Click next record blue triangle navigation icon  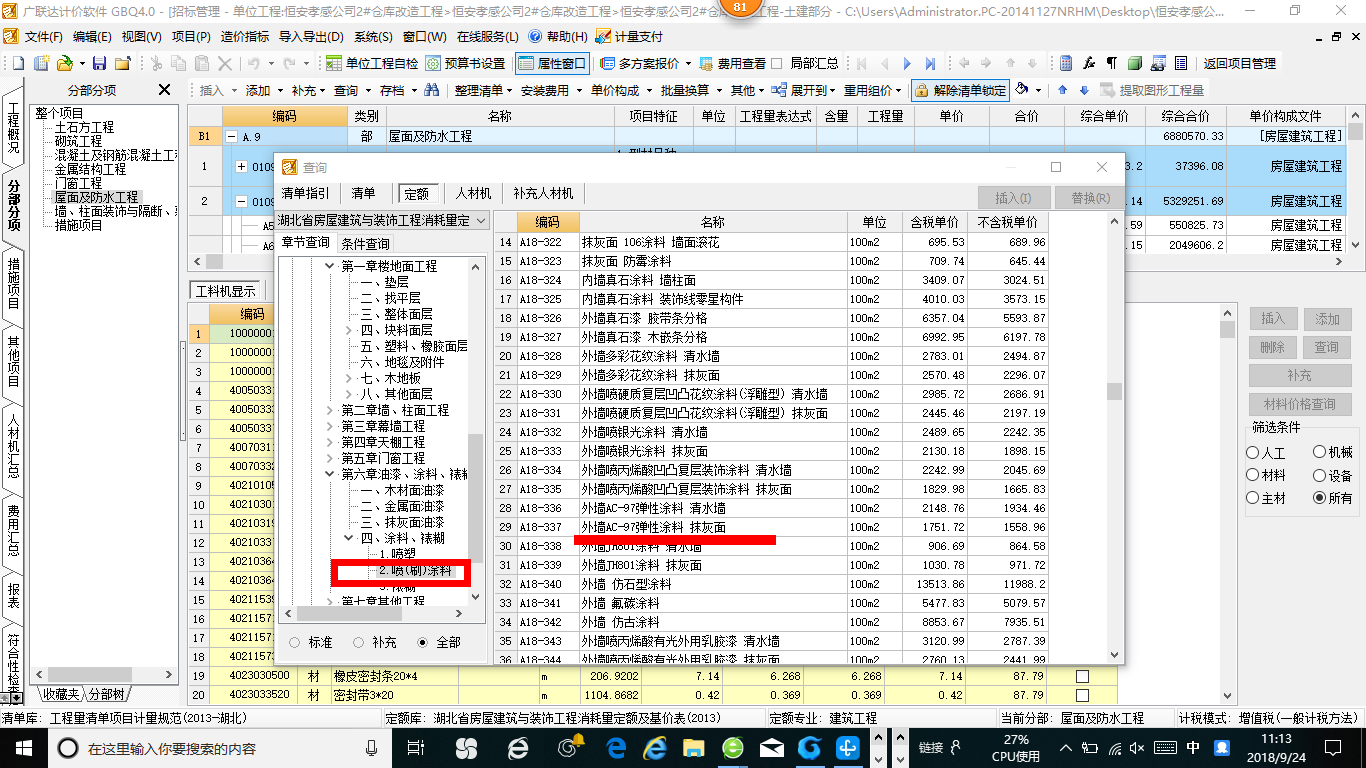[x=908, y=63]
